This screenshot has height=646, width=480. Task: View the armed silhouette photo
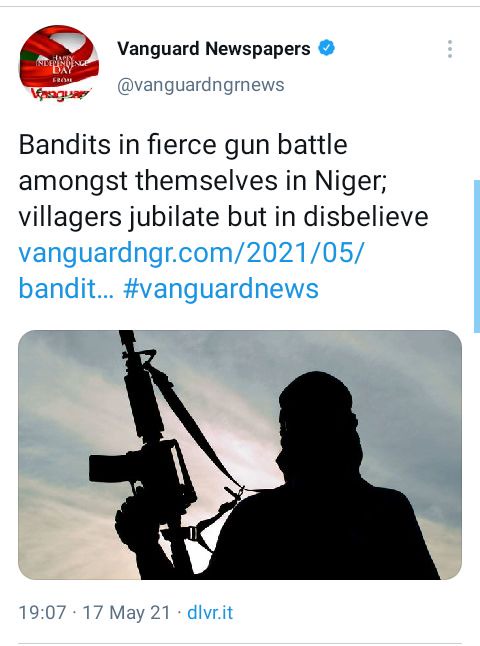click(x=240, y=455)
